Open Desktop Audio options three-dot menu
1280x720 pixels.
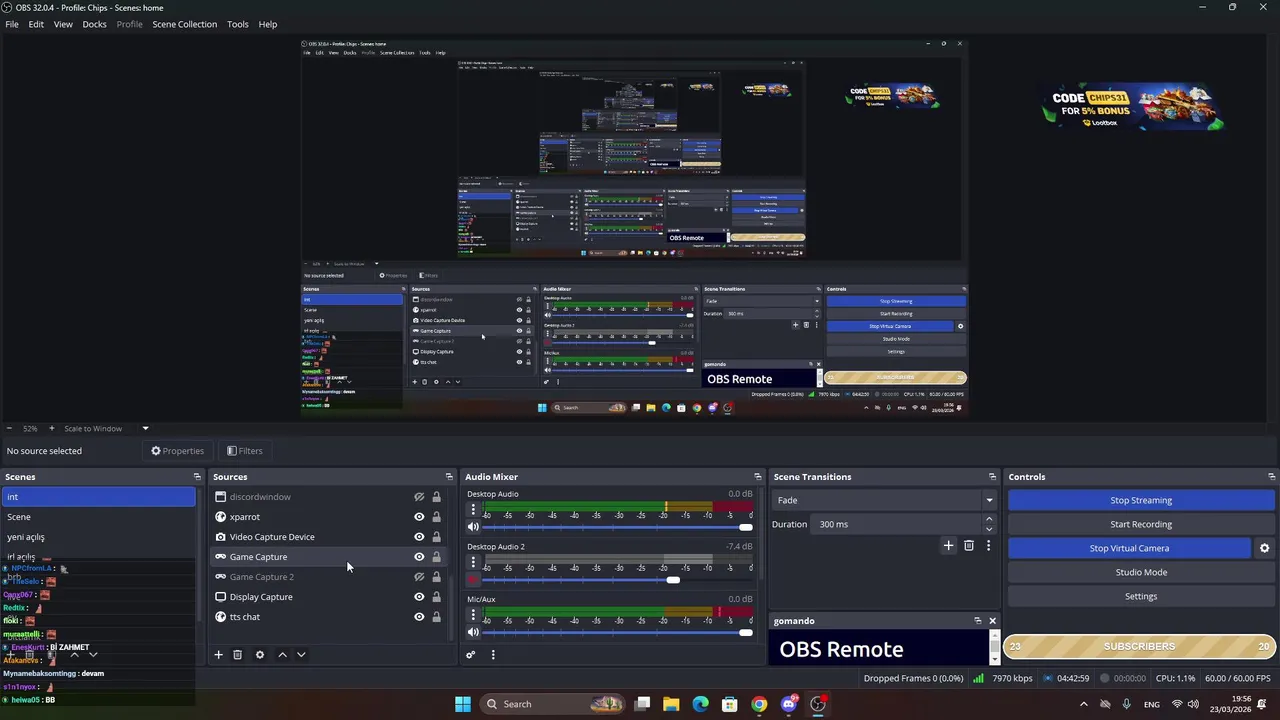click(x=473, y=510)
